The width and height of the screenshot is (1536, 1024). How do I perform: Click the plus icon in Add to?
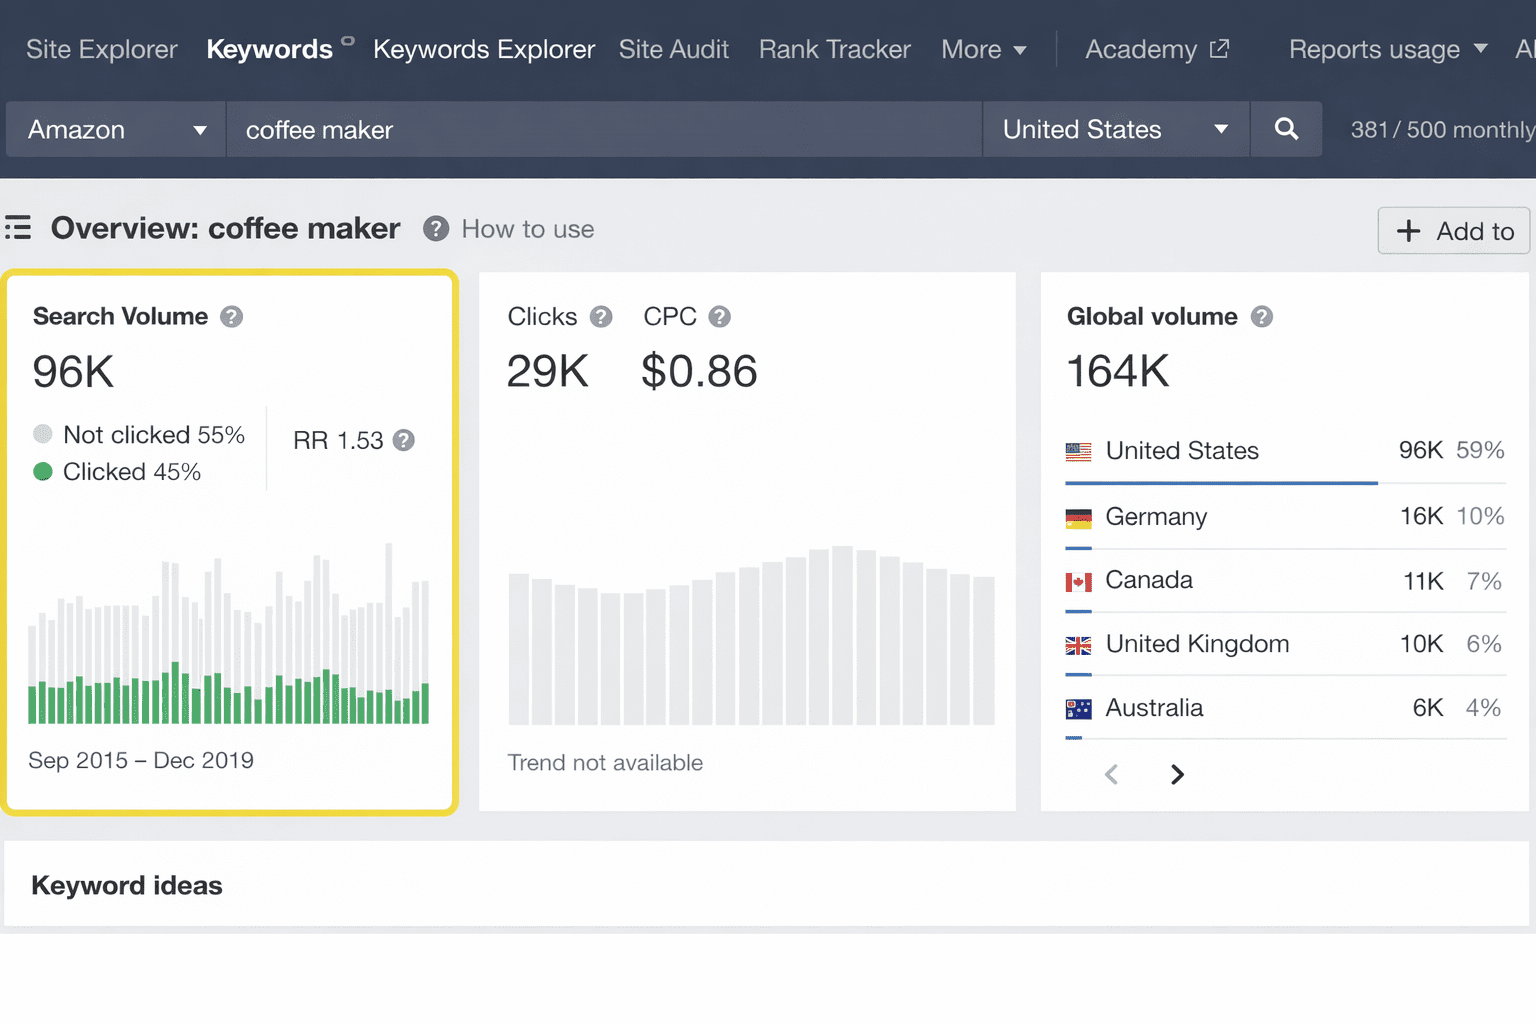pyautogui.click(x=1408, y=231)
